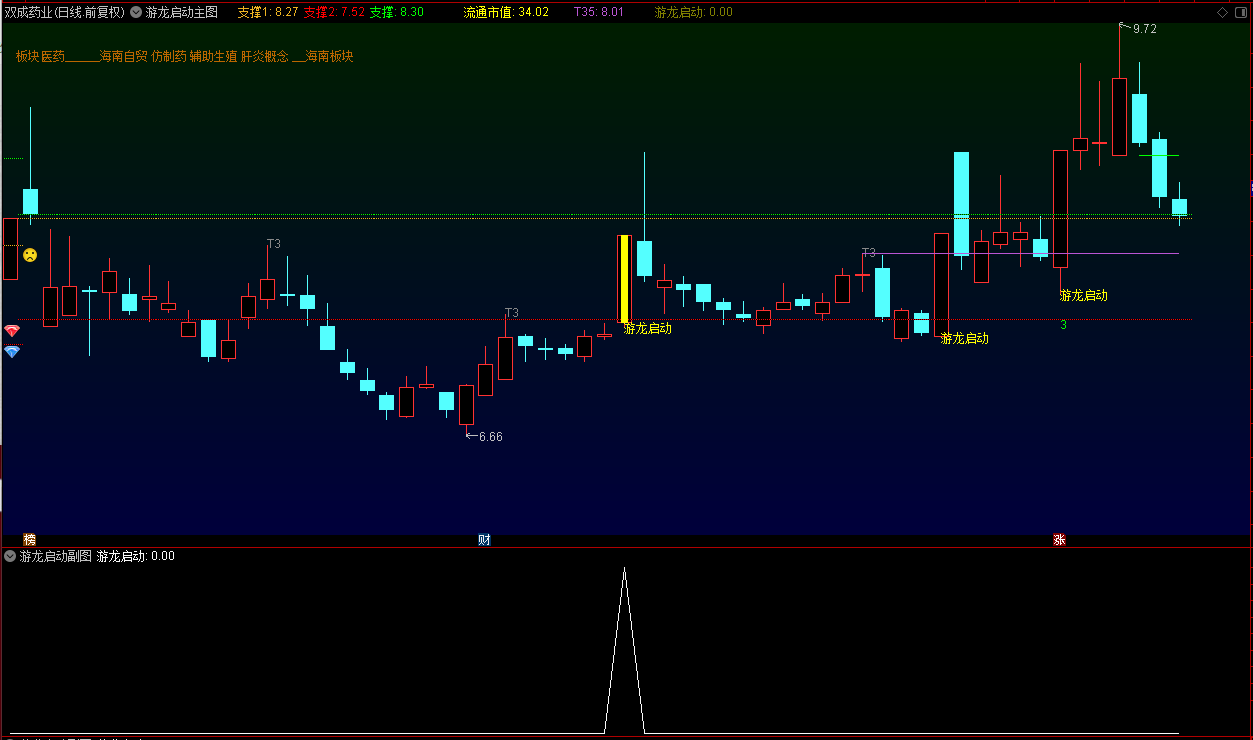Click the red 支撑2: 7.52 value

[x=334, y=12]
